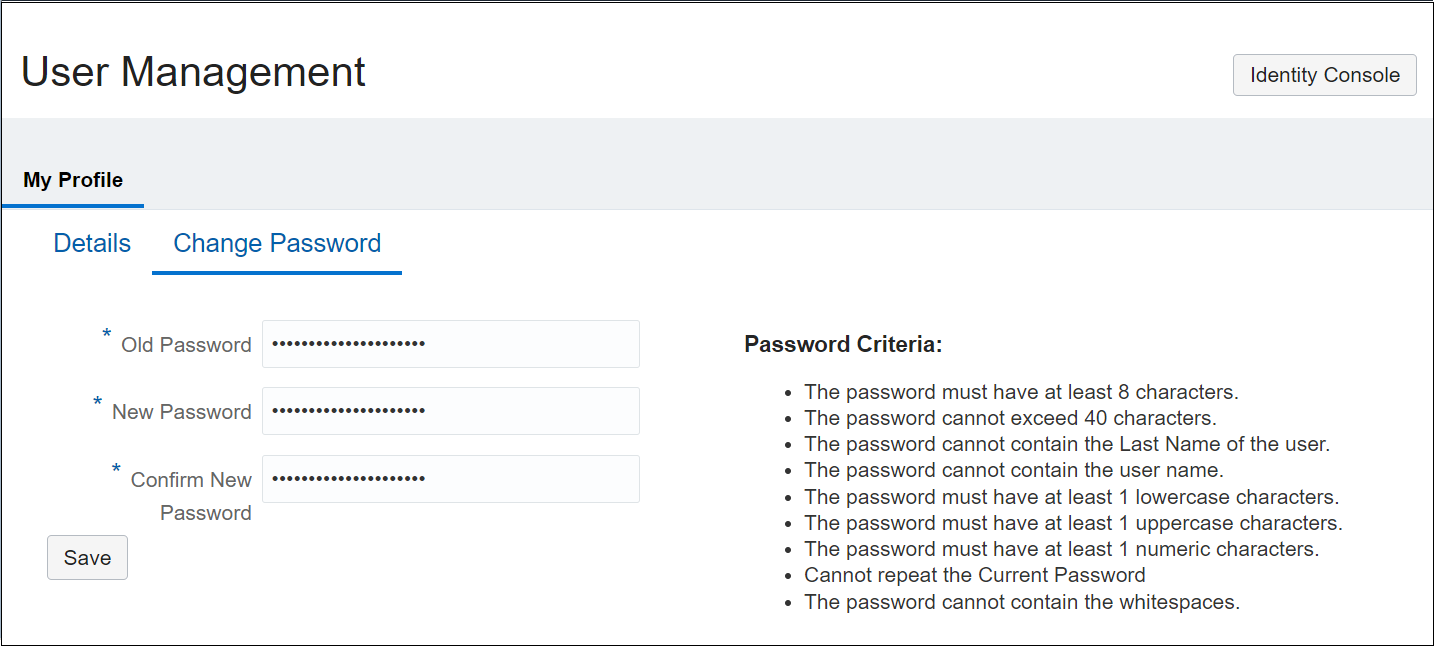
Task: Click the asterisk beside New Password
Action: click(x=96, y=403)
